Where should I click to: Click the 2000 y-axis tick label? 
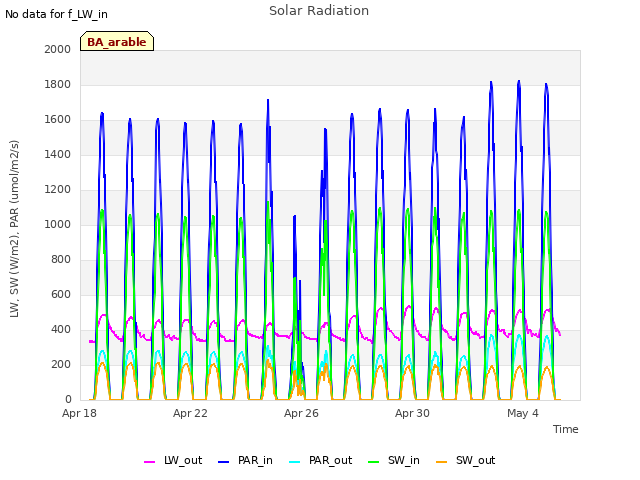(58, 49)
